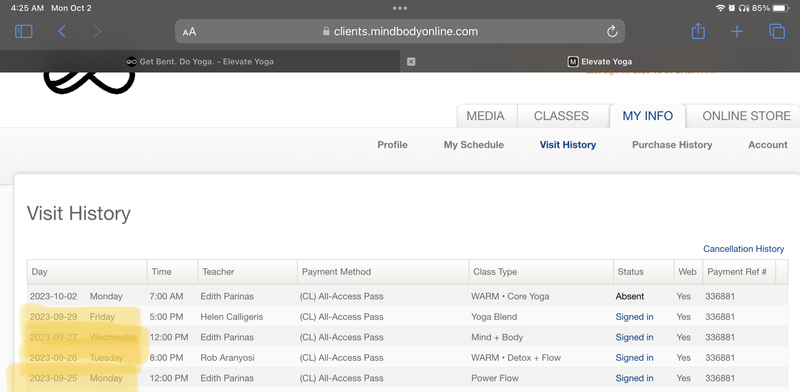Screen dimensions: 800x392
Task: Click Signed in for WARM Detox + Flow
Action: click(634, 358)
